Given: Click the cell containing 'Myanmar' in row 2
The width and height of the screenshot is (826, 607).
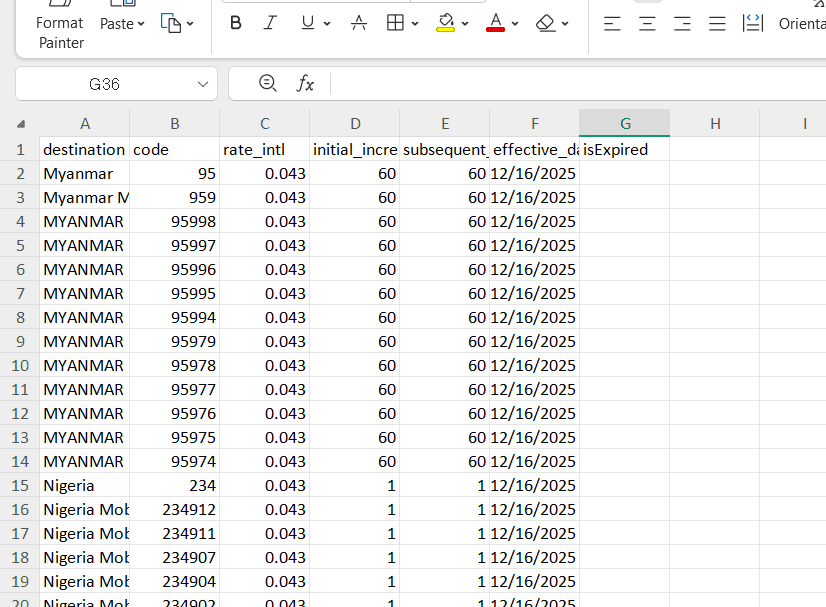Looking at the screenshot, I should click(85, 173).
